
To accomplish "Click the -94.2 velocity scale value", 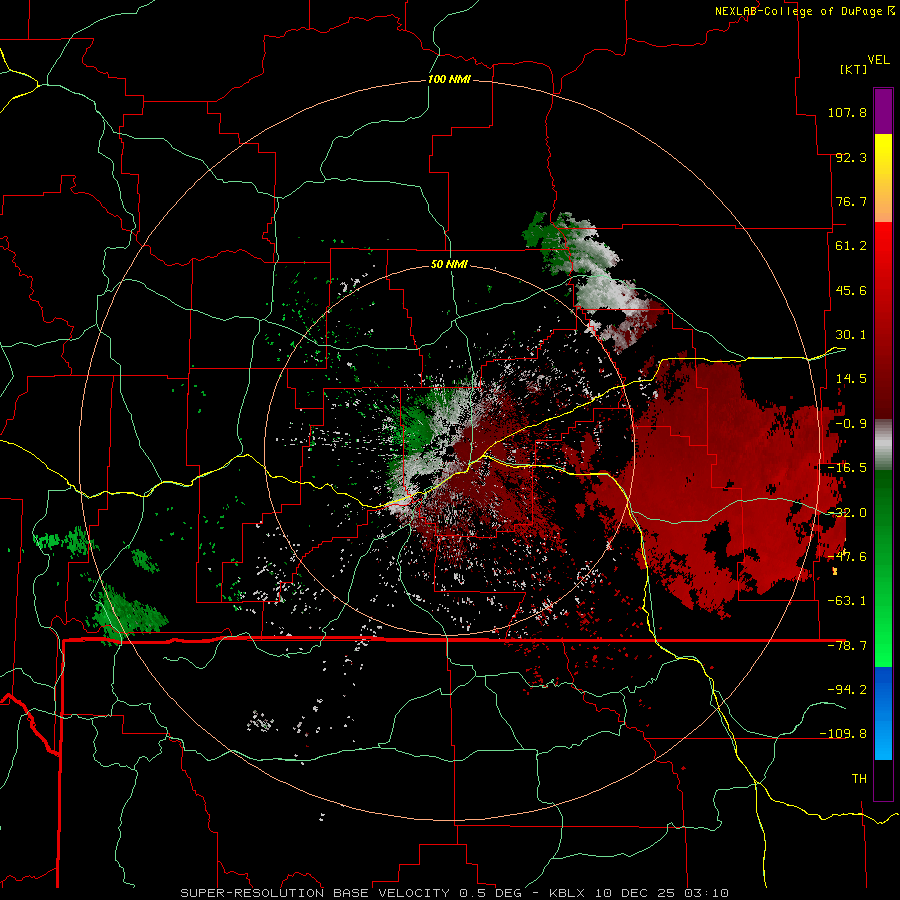I will [847, 690].
